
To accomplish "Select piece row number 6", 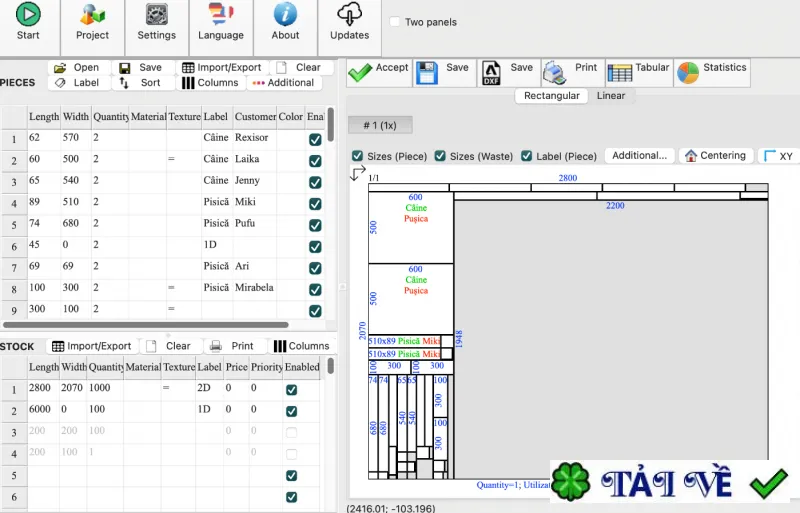I will point(14,247).
